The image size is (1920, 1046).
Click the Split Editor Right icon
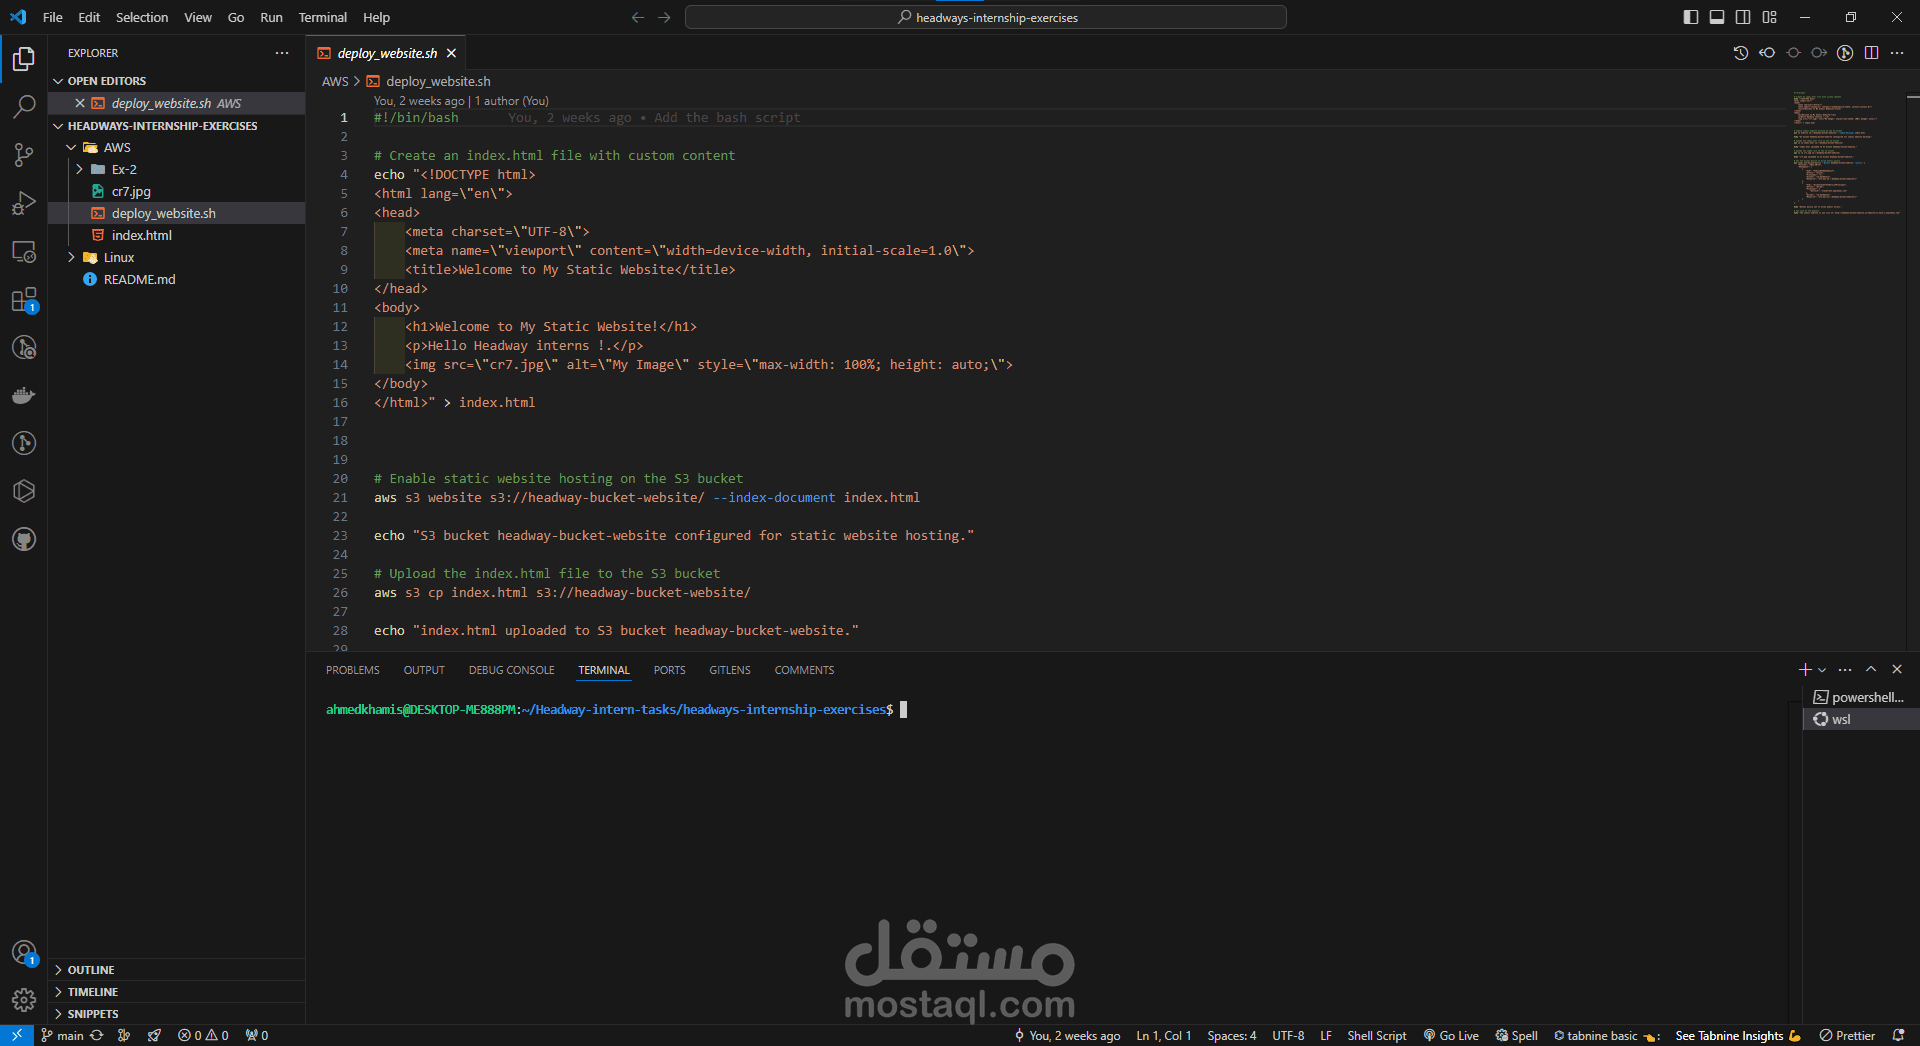pyautogui.click(x=1871, y=53)
